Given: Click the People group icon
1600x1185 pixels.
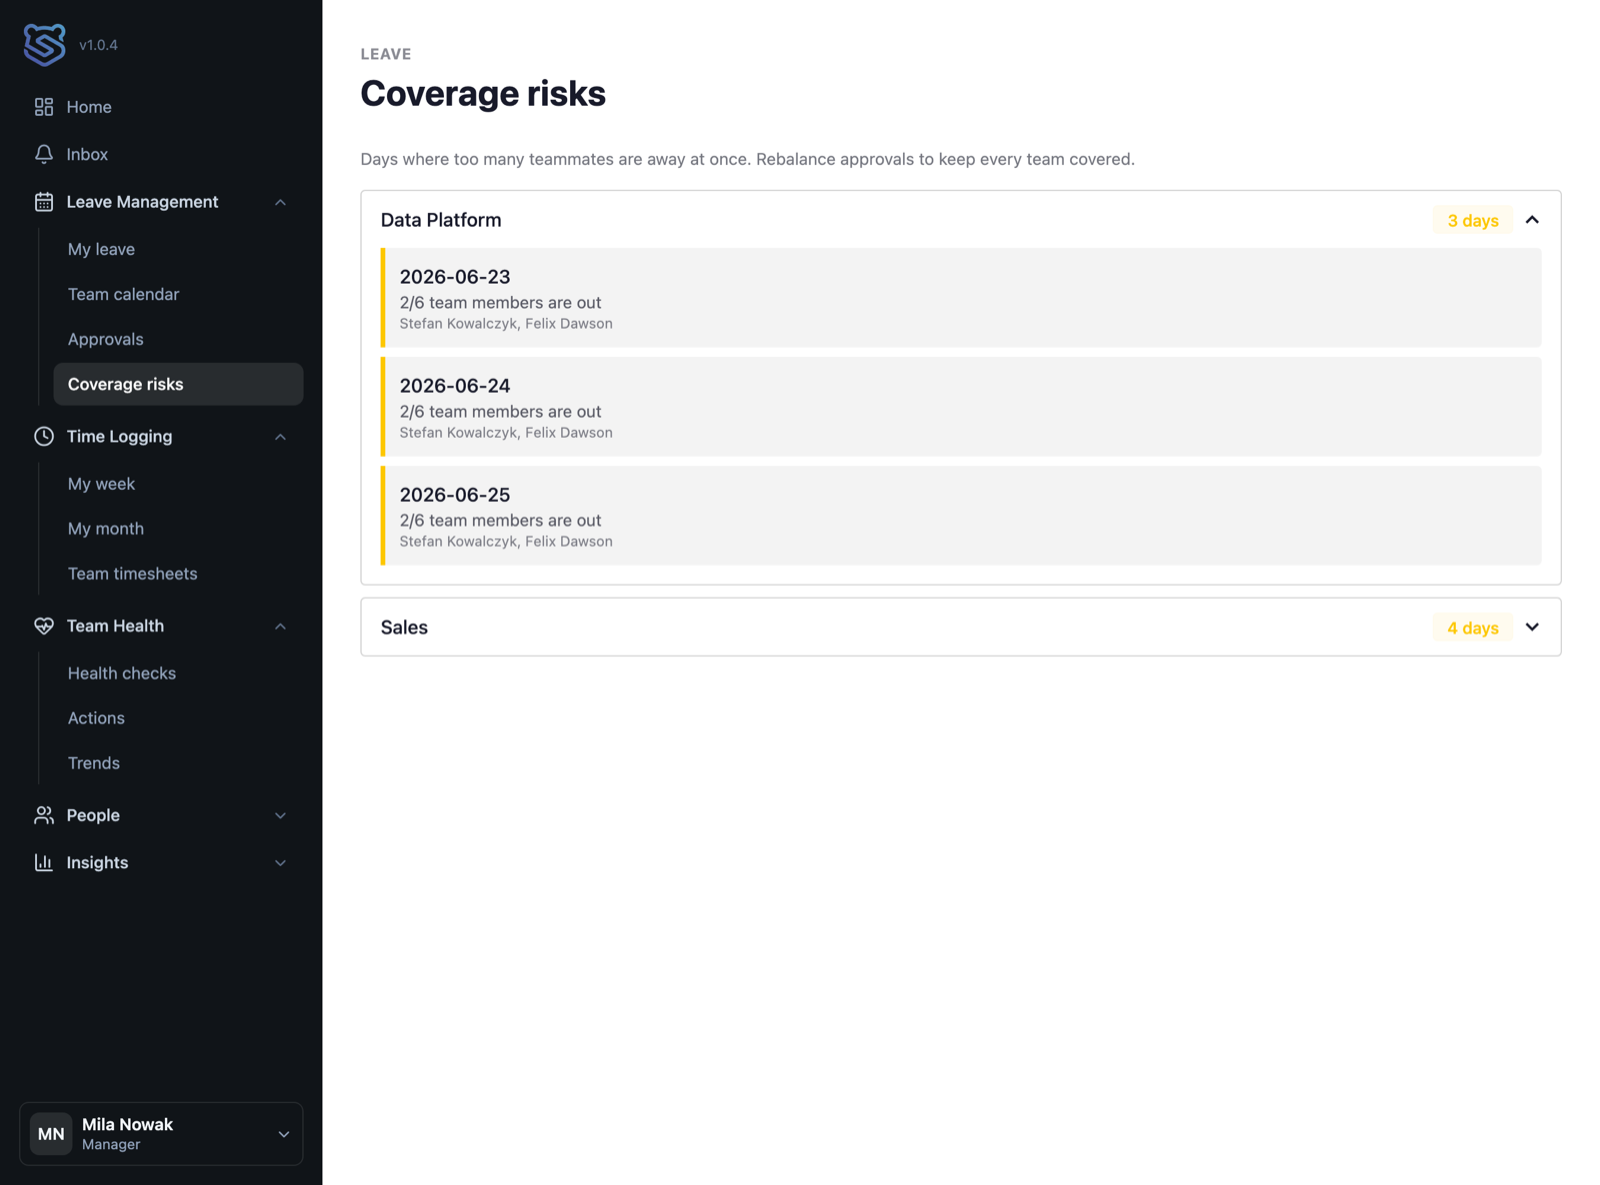Looking at the screenshot, I should pos(44,815).
